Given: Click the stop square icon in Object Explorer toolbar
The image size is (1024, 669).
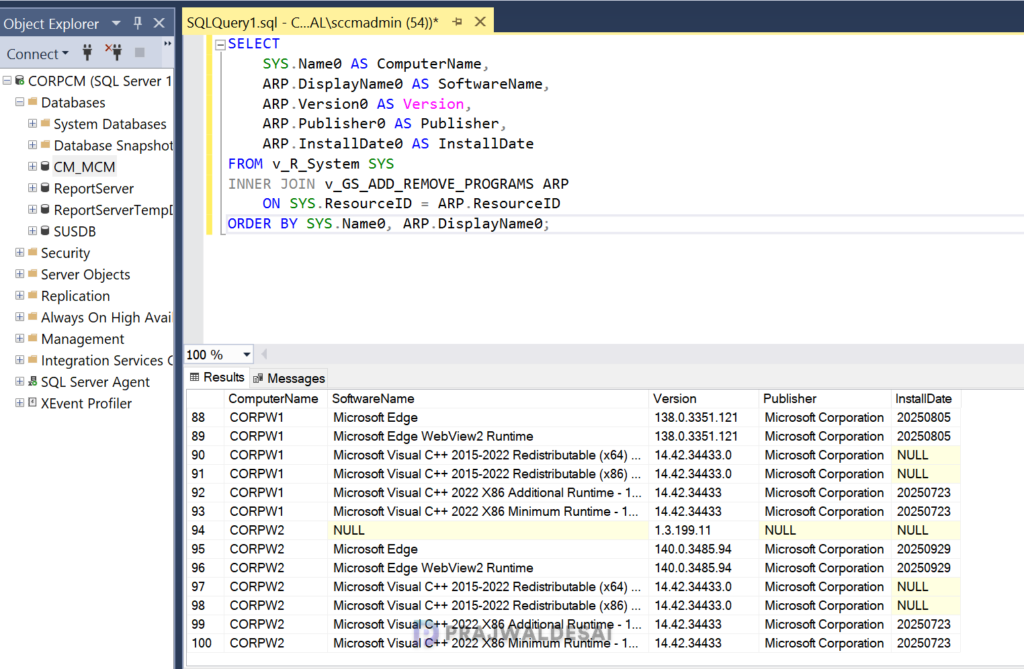Looking at the screenshot, I should point(139,52).
